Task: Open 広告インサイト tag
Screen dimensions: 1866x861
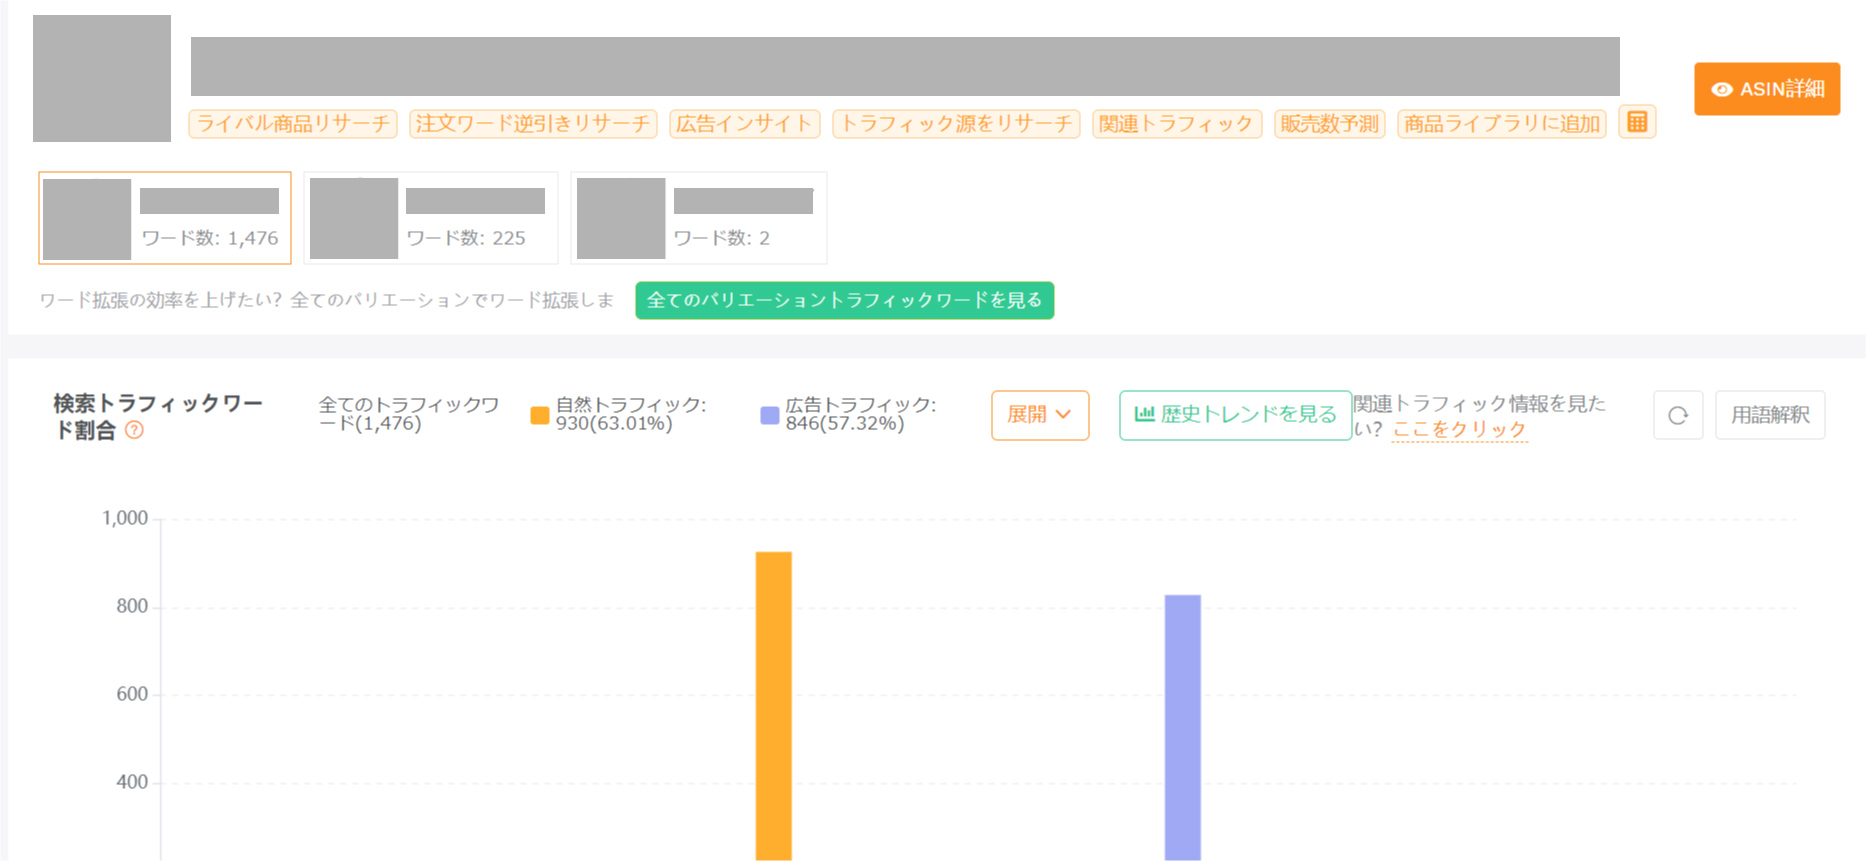Action: pyautogui.click(x=744, y=124)
